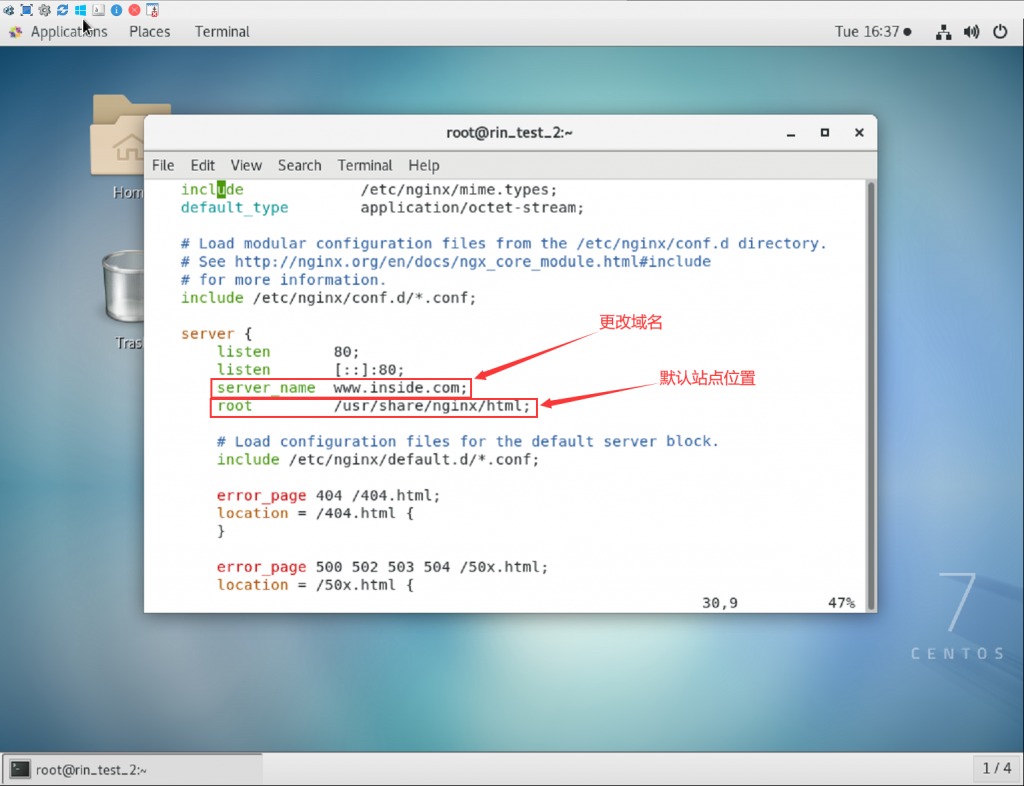1024x786 pixels.
Task: Click the terminal vertical scrollbar
Action: (x=870, y=390)
